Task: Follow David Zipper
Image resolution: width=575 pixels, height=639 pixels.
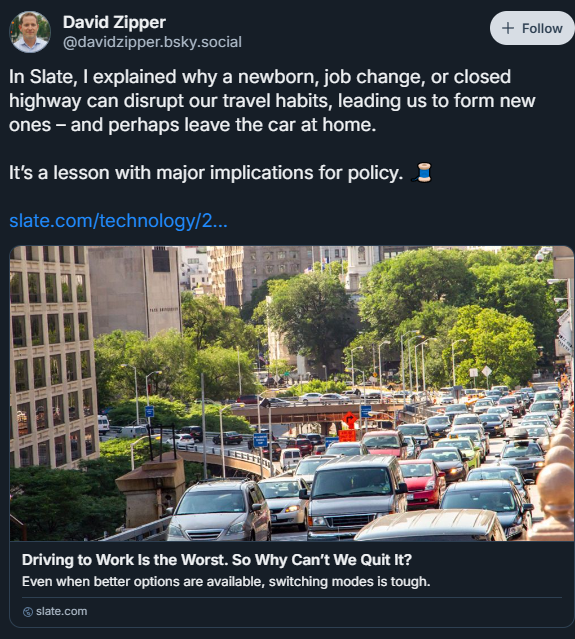Action: [x=532, y=28]
